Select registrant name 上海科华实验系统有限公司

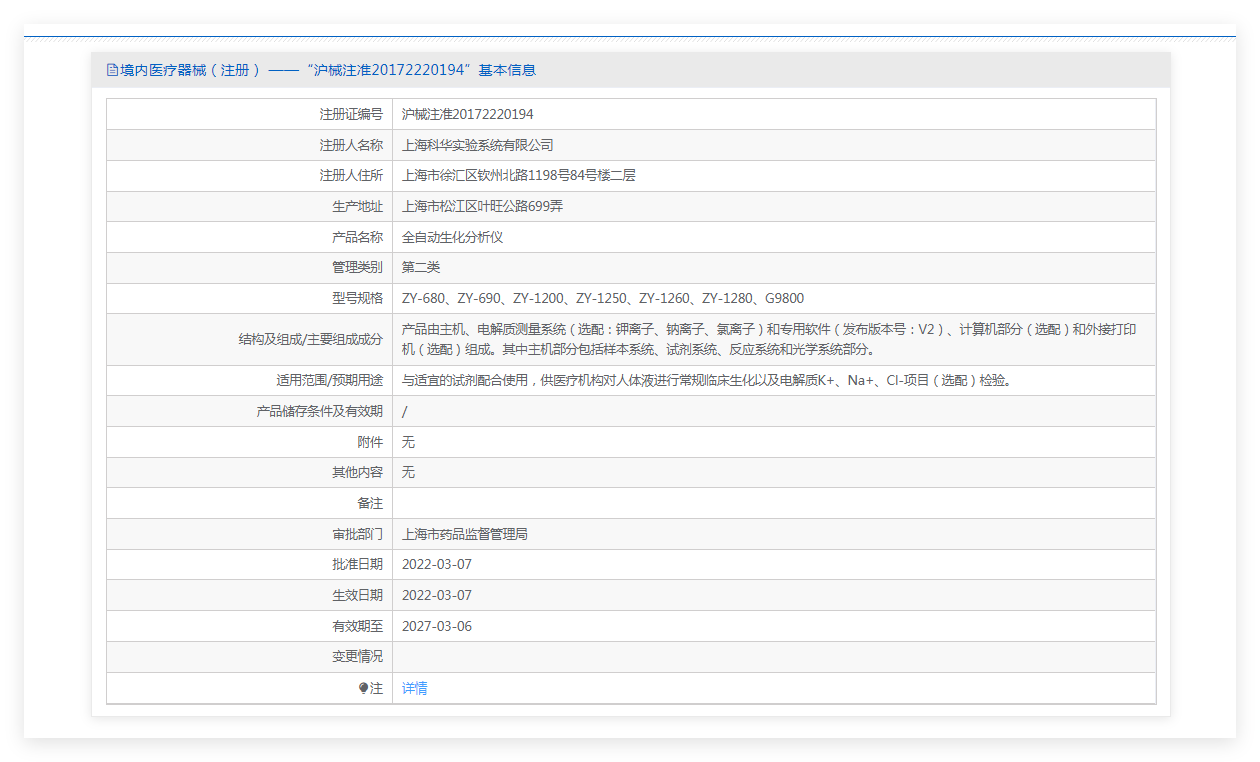pos(477,145)
